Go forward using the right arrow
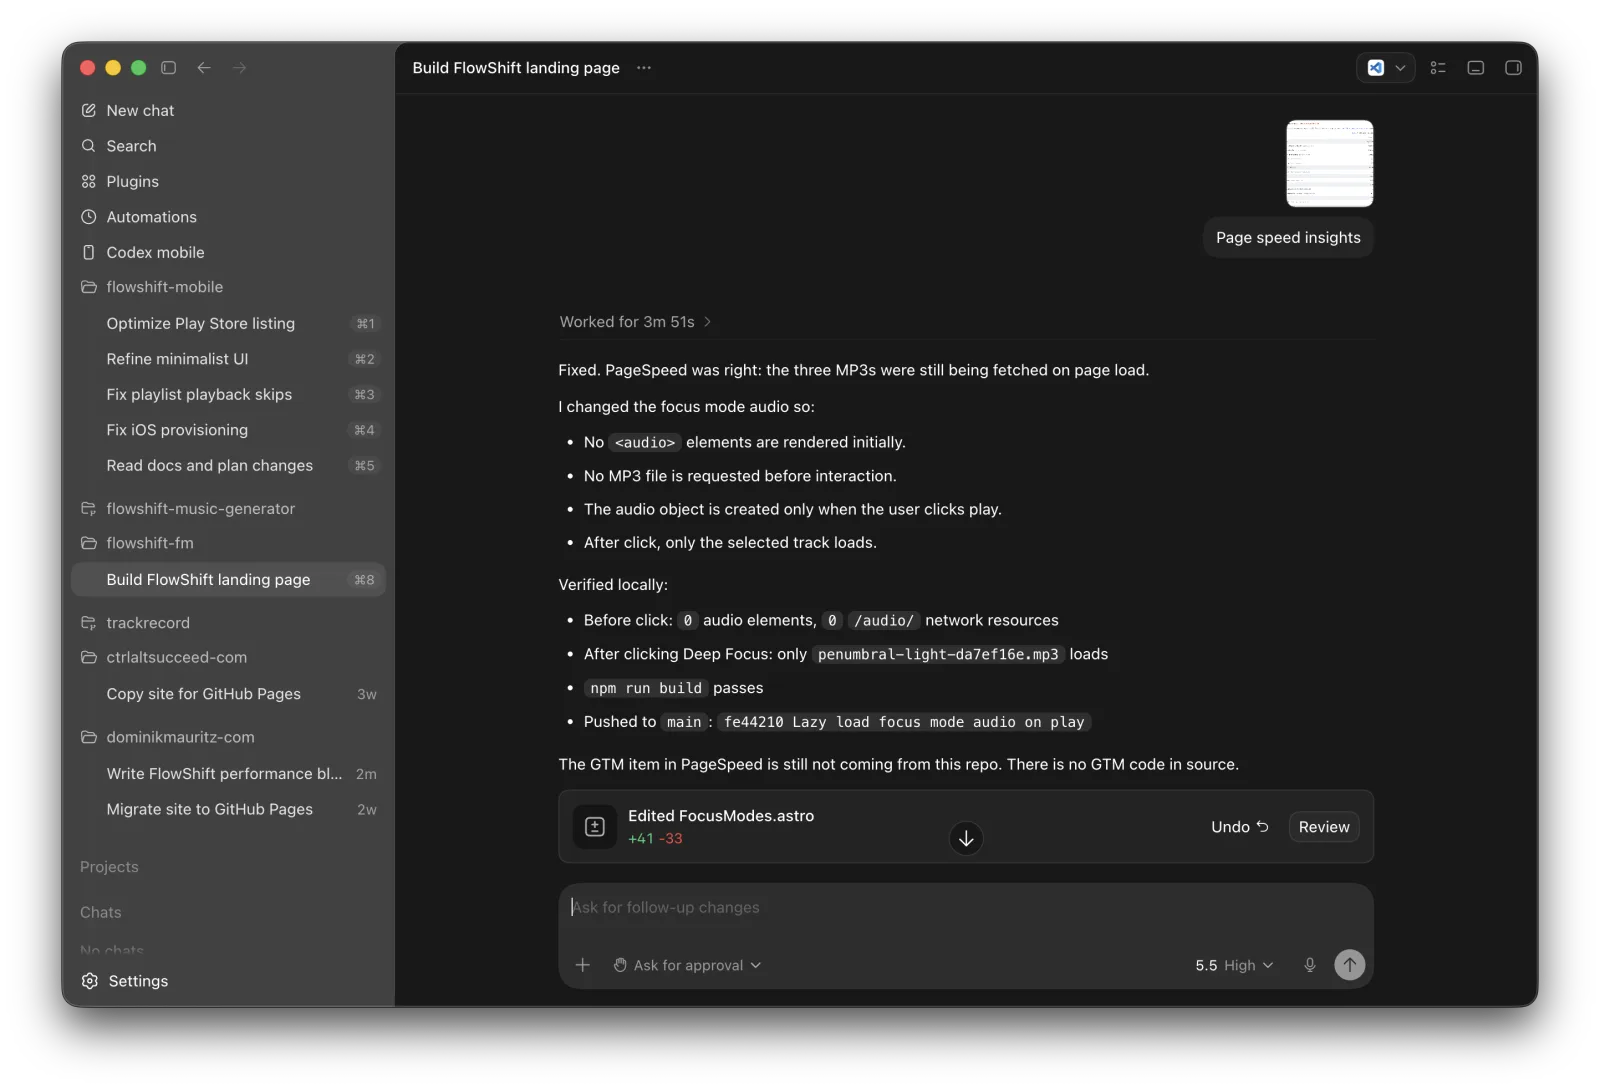 pyautogui.click(x=239, y=68)
